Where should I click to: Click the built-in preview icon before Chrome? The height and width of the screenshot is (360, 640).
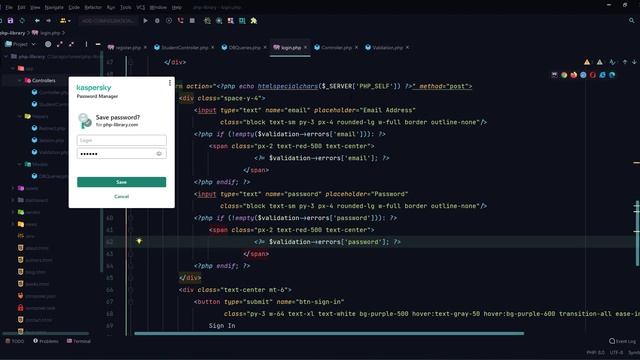point(554,75)
